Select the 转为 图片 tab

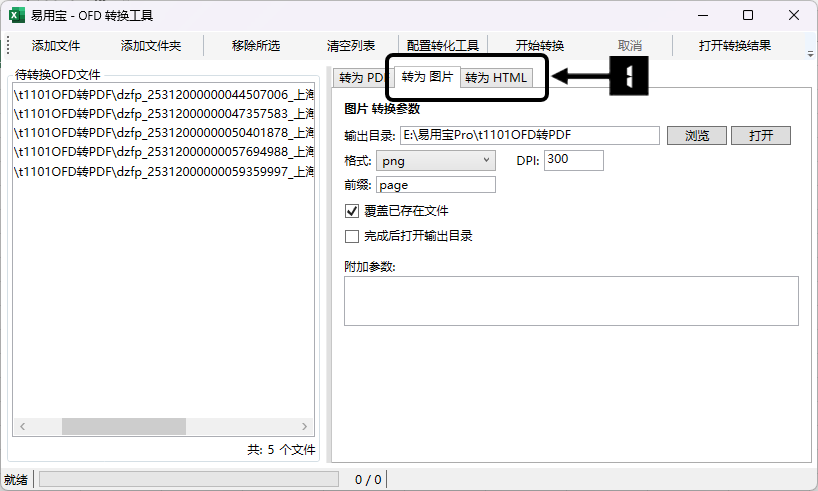coord(427,78)
